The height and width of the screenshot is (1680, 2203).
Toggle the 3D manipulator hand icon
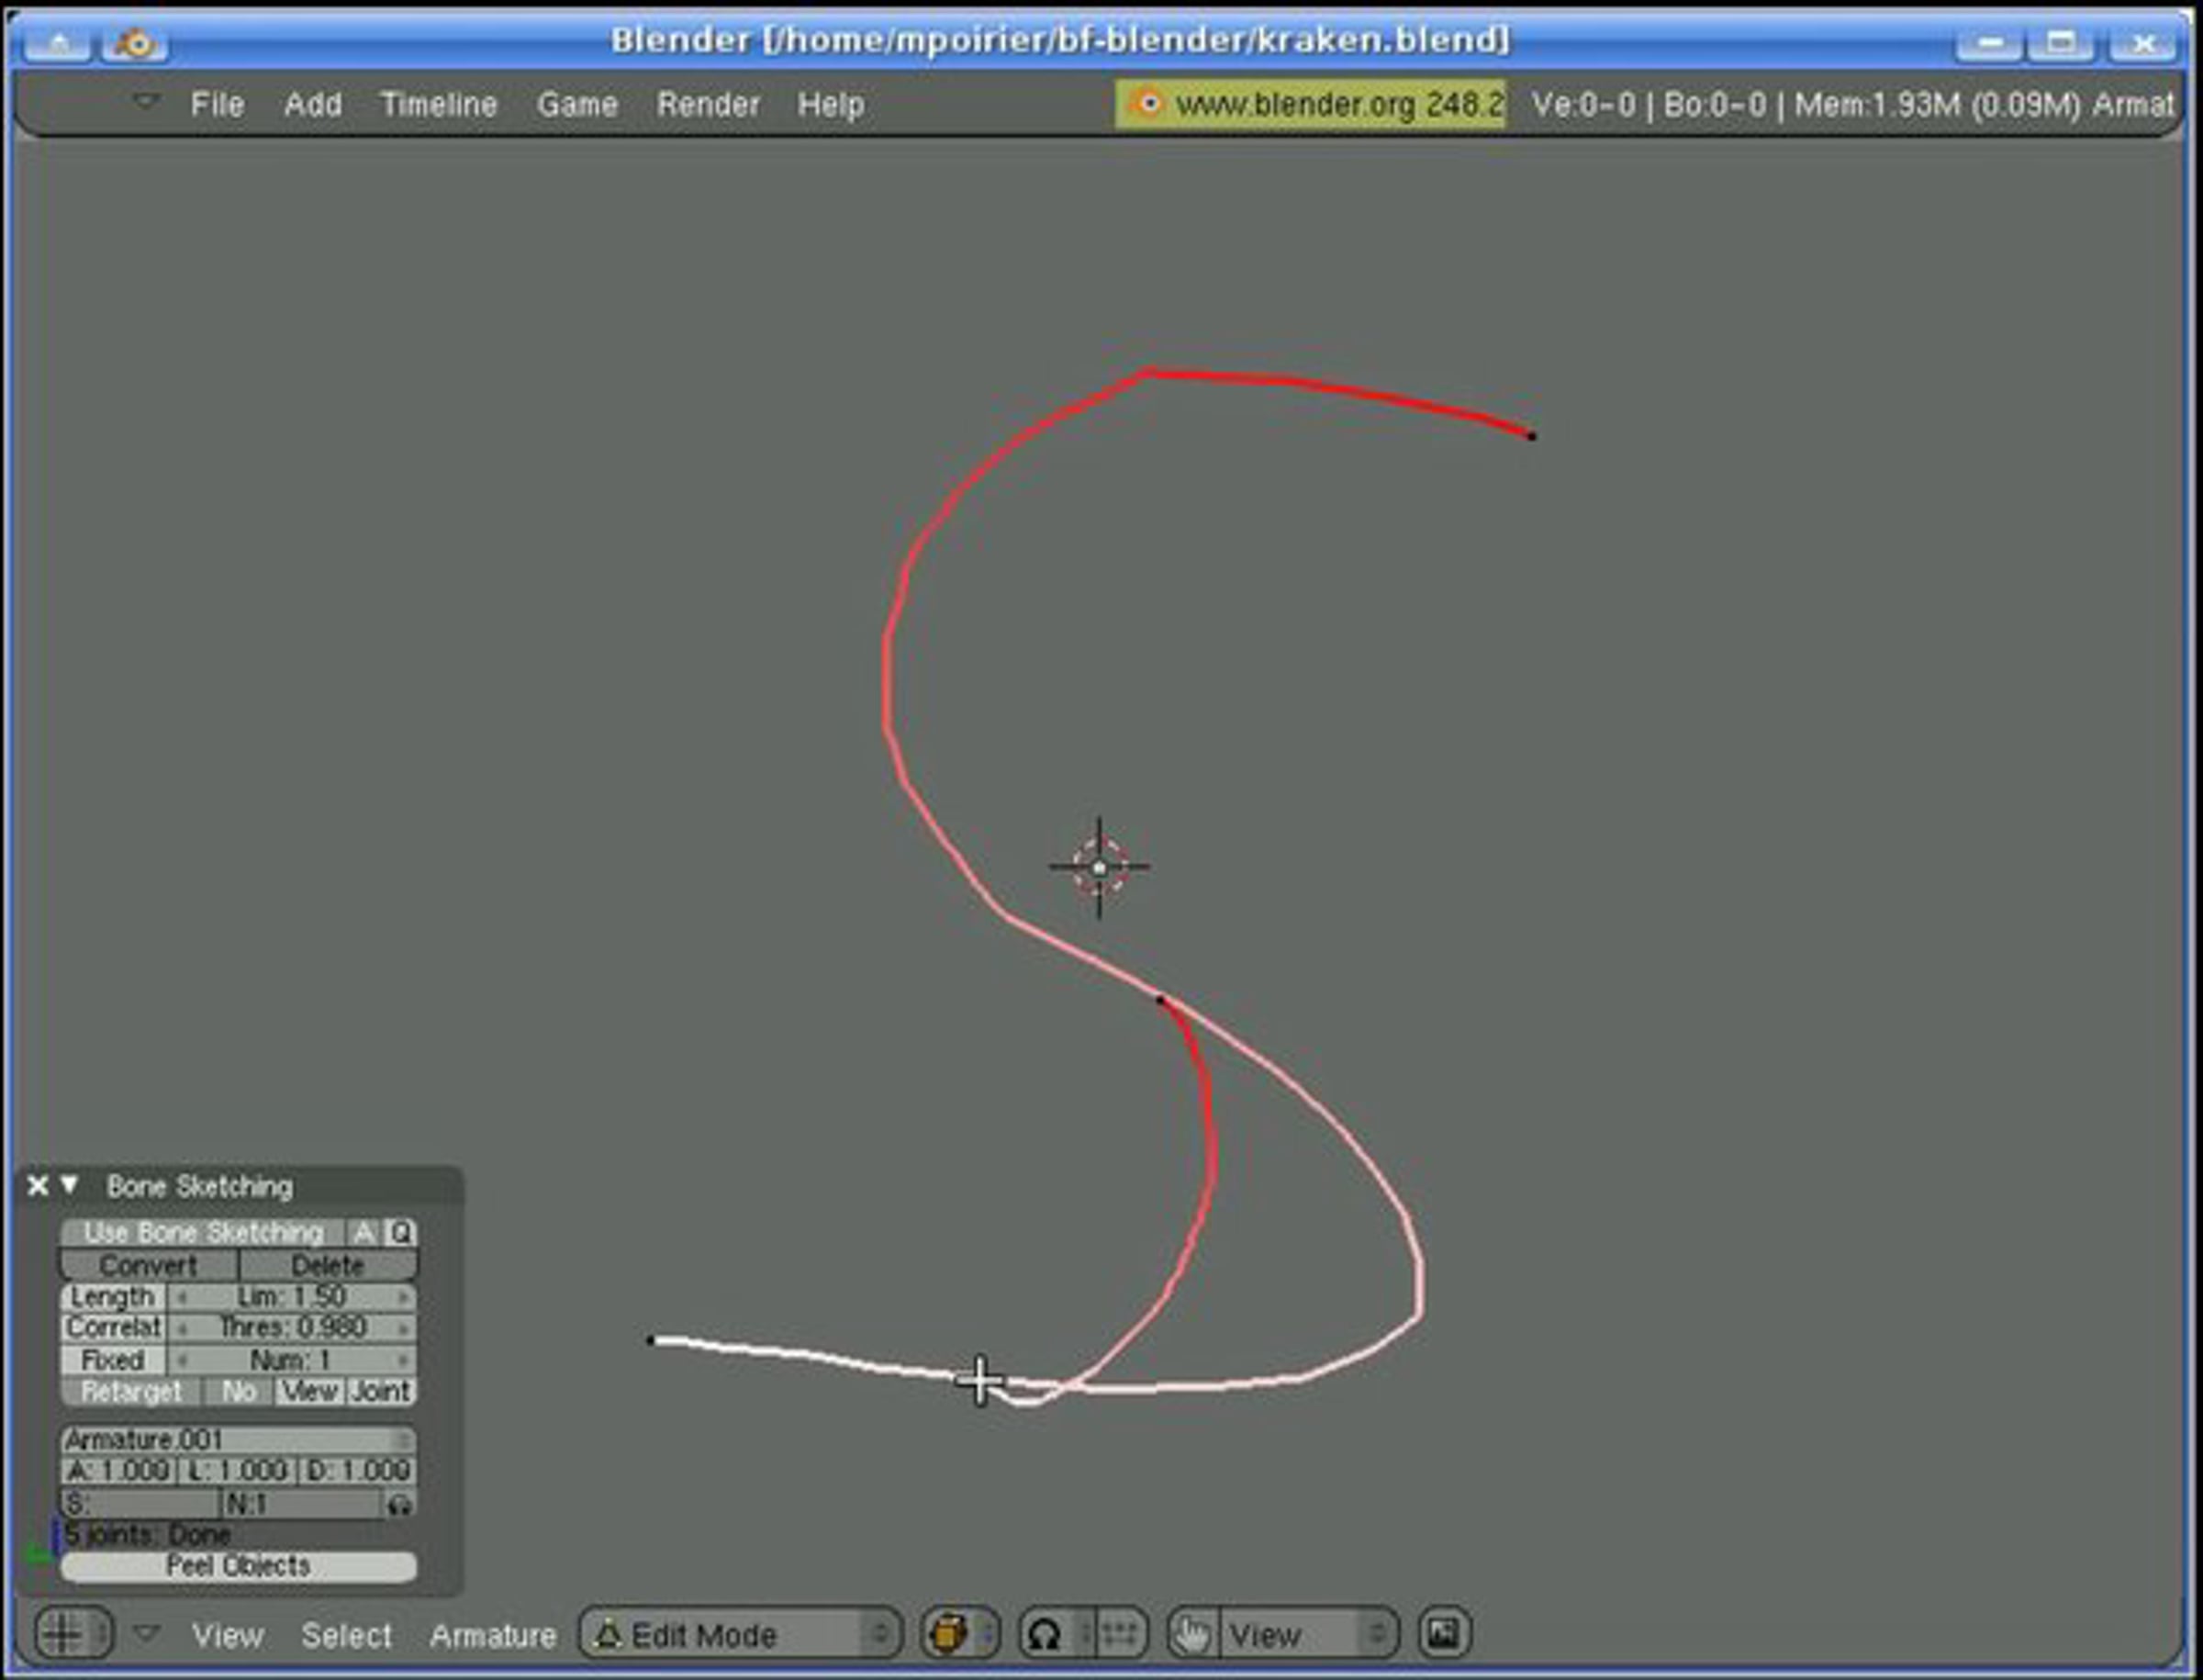[x=1192, y=1635]
